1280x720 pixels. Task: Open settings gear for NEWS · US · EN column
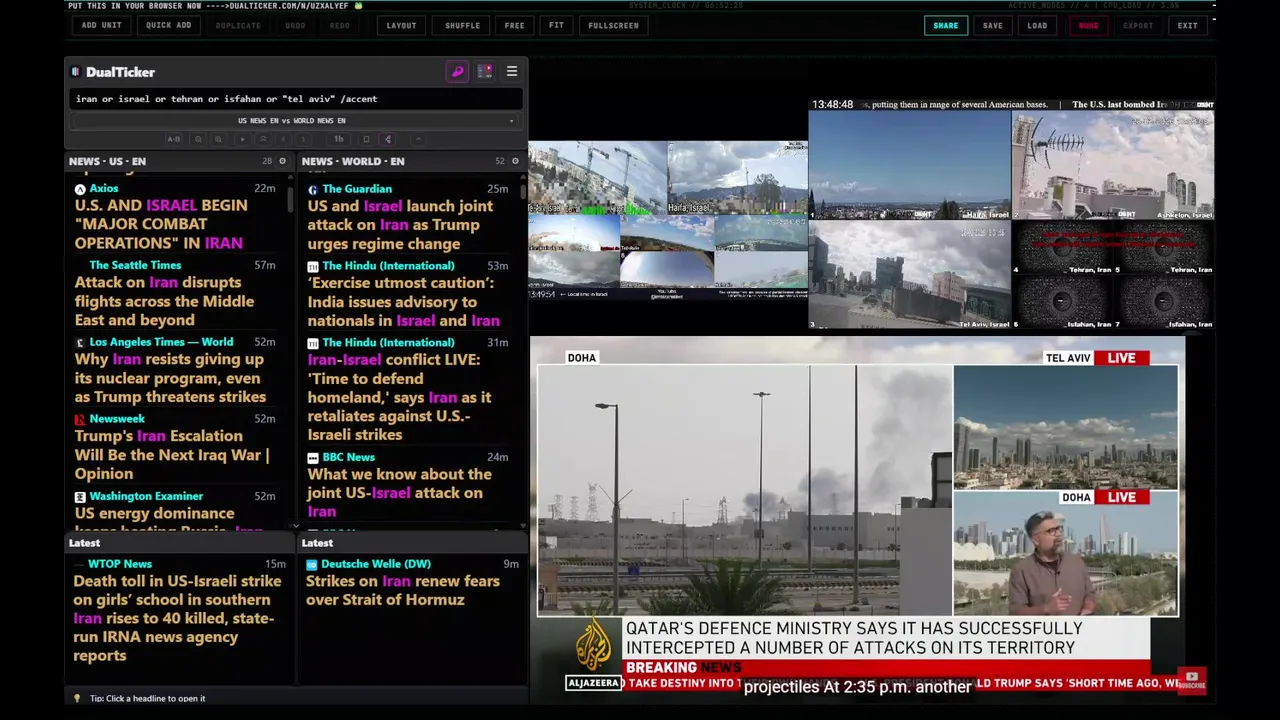pos(282,161)
